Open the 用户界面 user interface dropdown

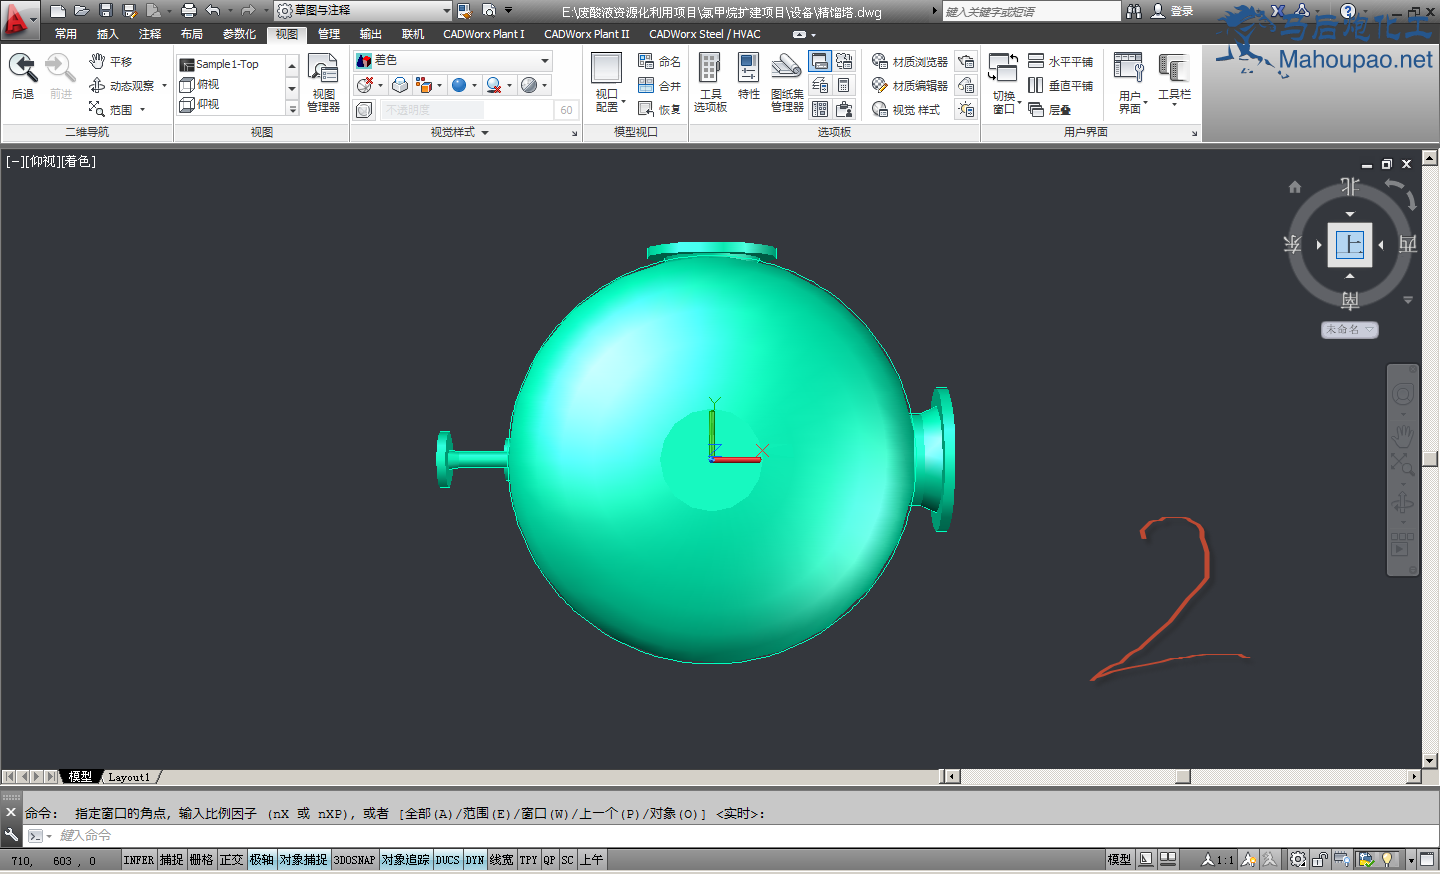click(1130, 84)
